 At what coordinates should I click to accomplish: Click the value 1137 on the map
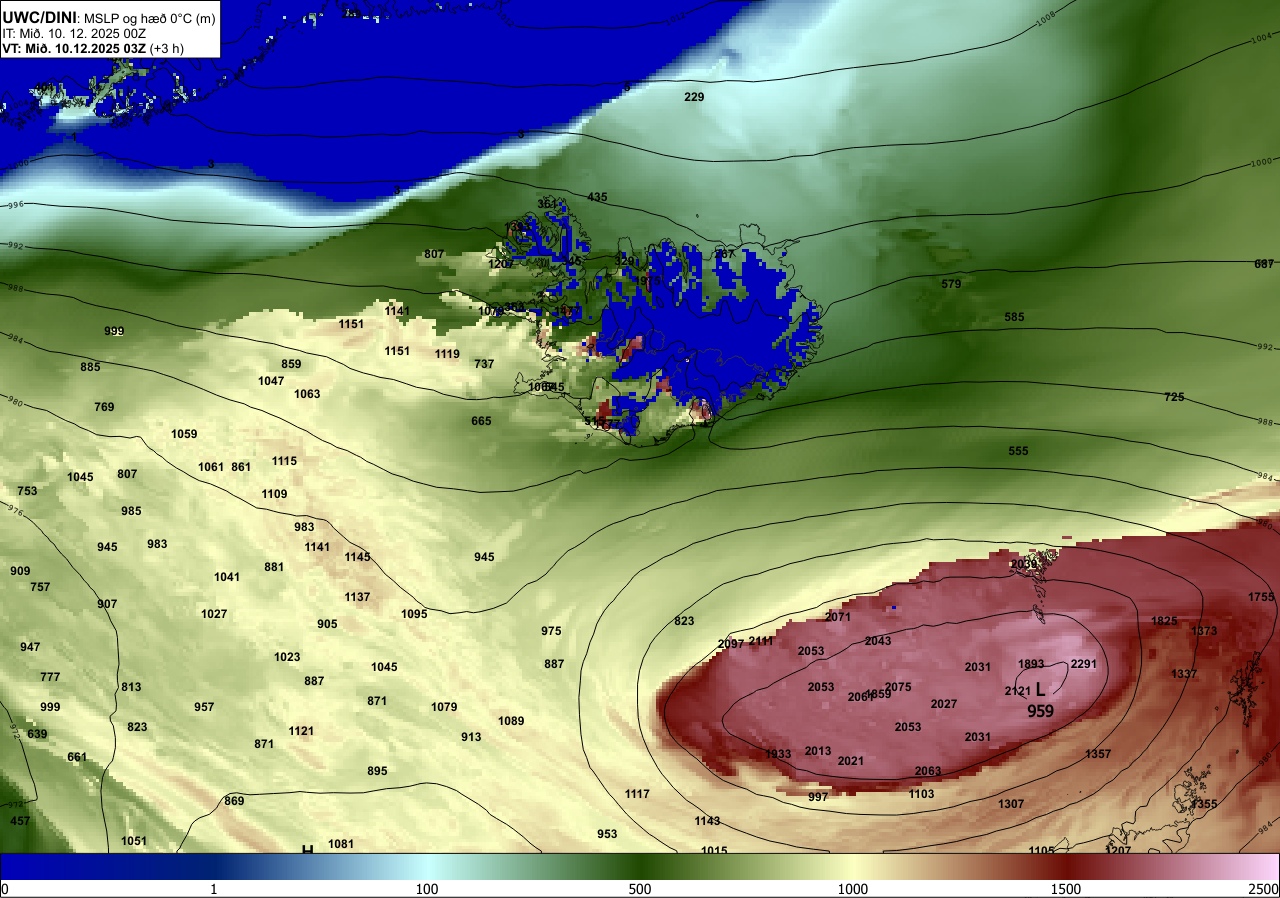coord(357,597)
